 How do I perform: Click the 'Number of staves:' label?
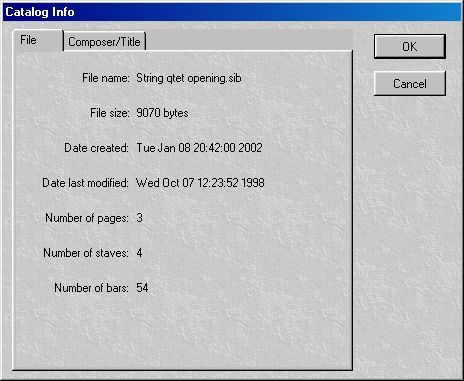coord(86,253)
